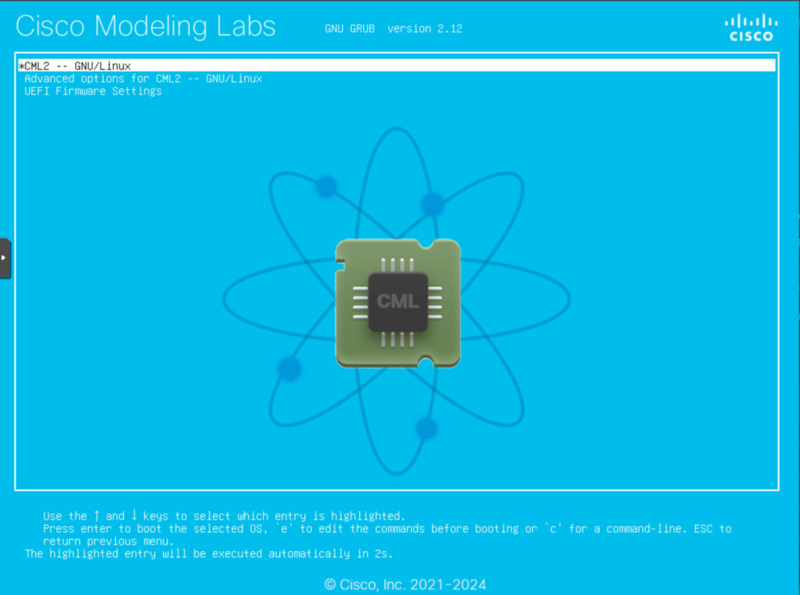Image resolution: width=800 pixels, height=595 pixels.
Task: Select UEFI Firmware Settings entry
Action: tap(93, 91)
